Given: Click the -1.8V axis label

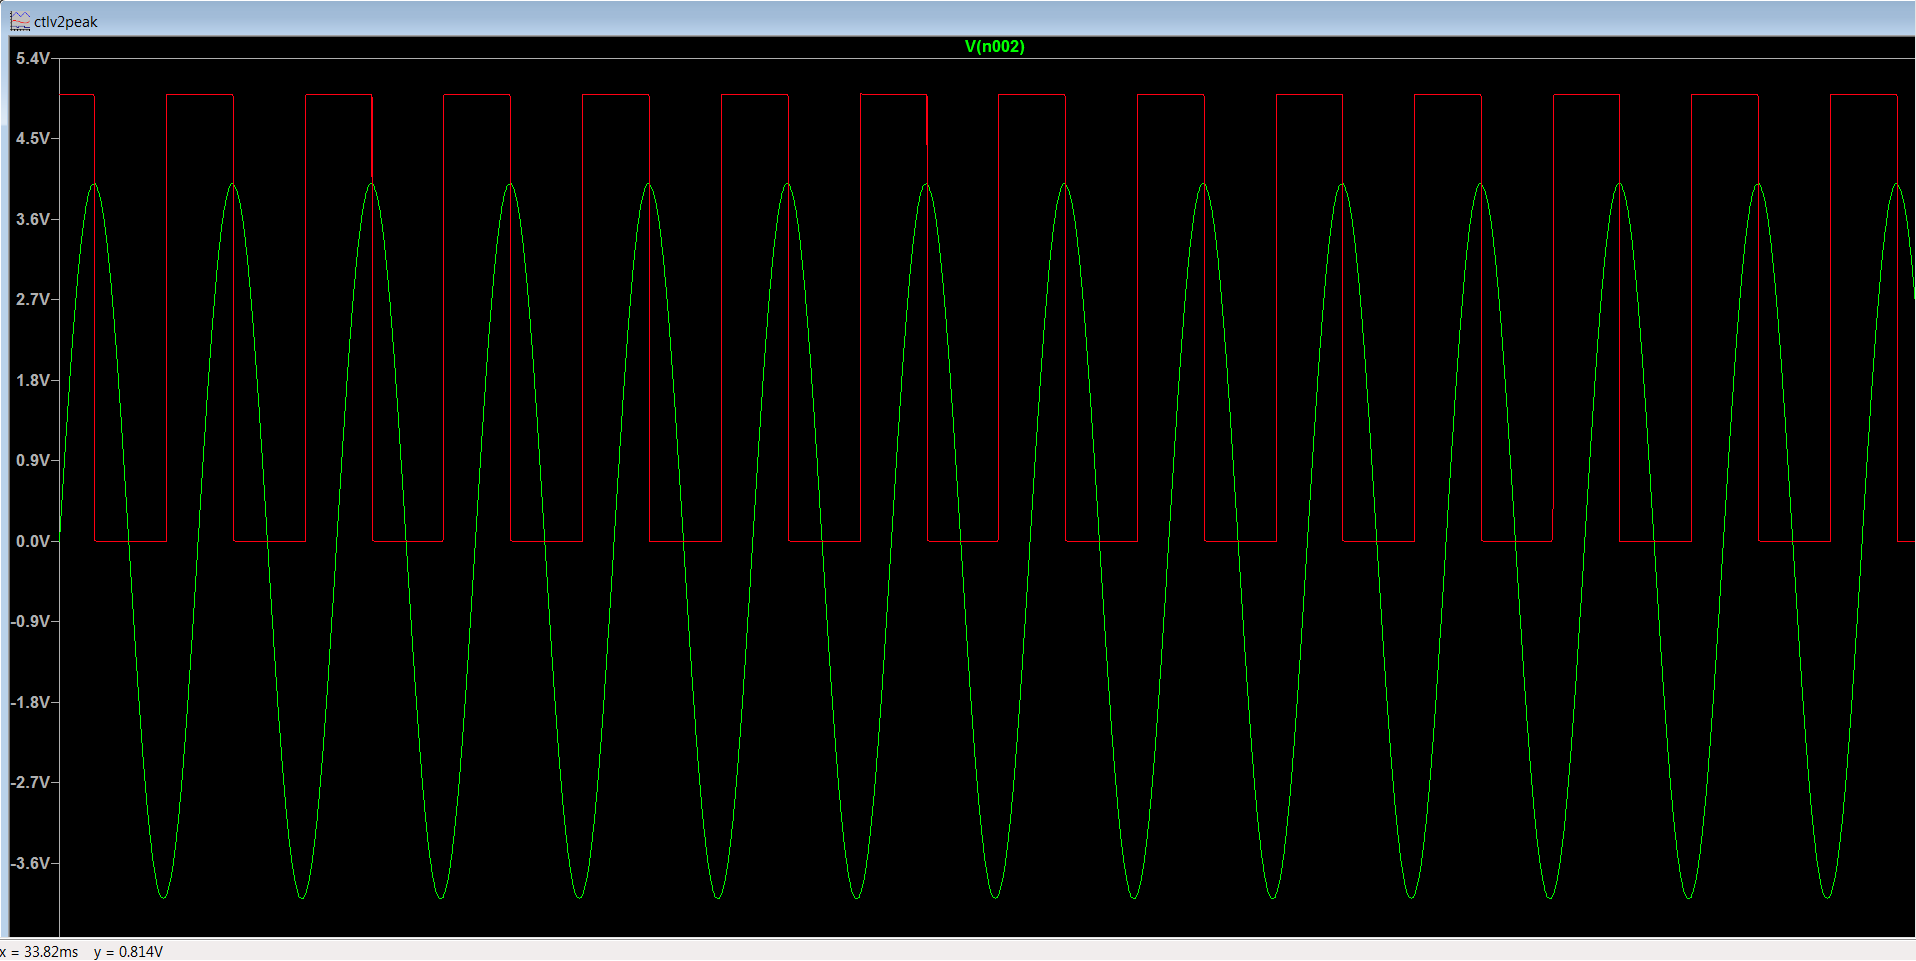Looking at the screenshot, I should (30, 702).
